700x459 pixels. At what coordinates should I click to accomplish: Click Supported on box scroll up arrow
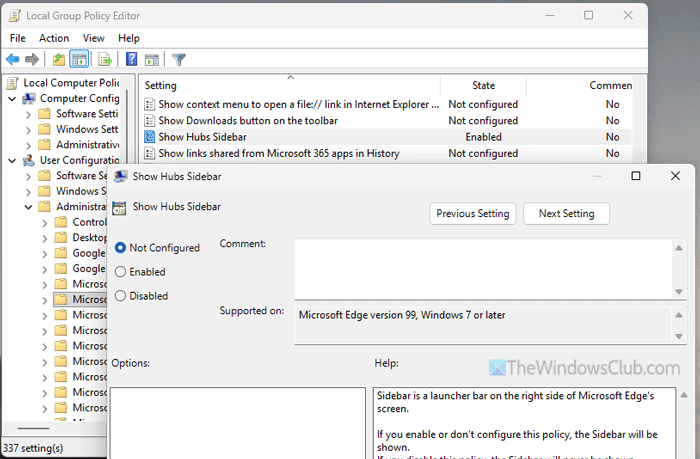tap(679, 315)
